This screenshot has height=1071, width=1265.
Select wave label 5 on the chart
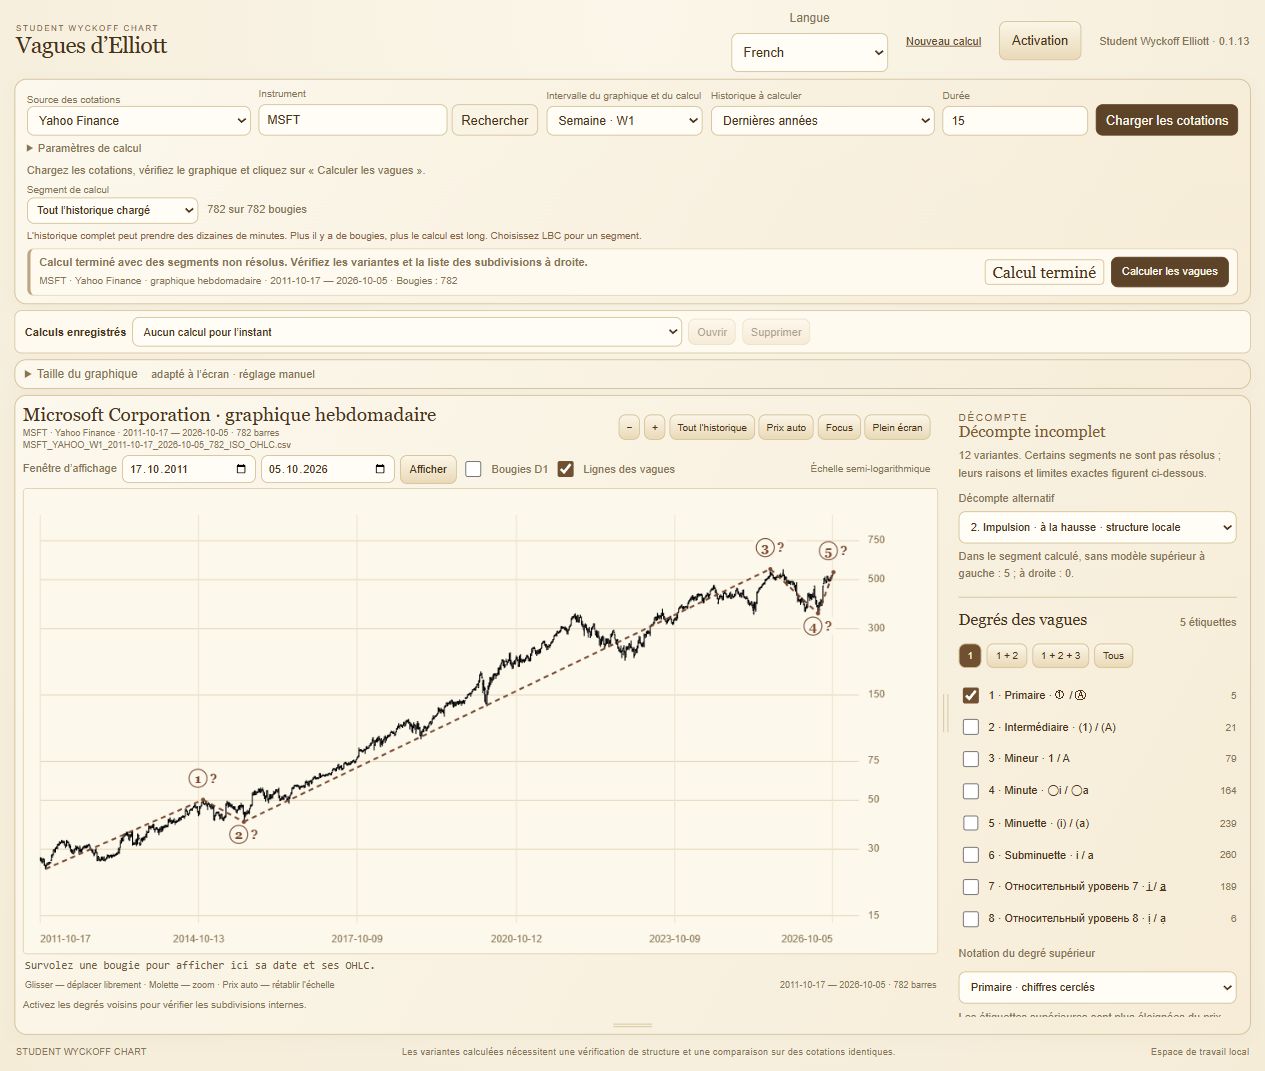coord(828,551)
